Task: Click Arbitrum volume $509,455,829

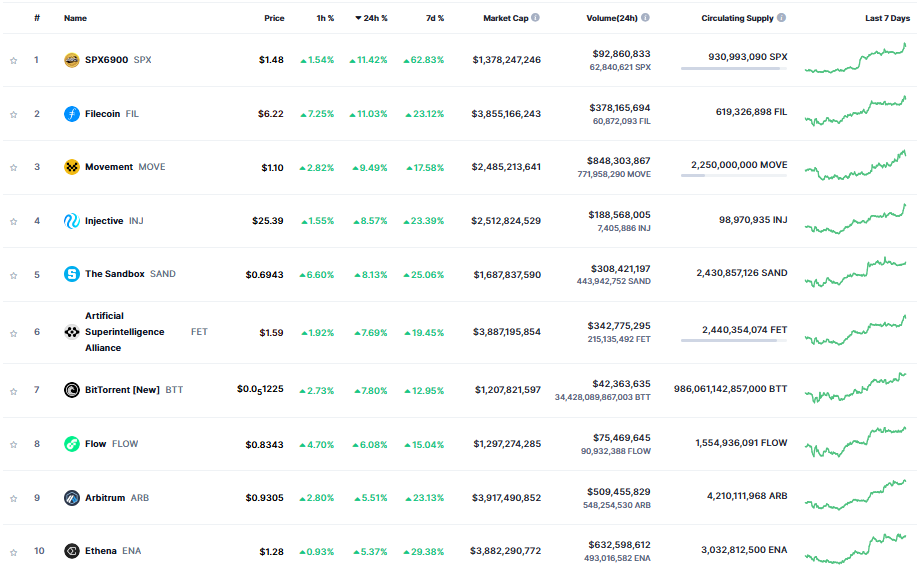Action: [619, 492]
